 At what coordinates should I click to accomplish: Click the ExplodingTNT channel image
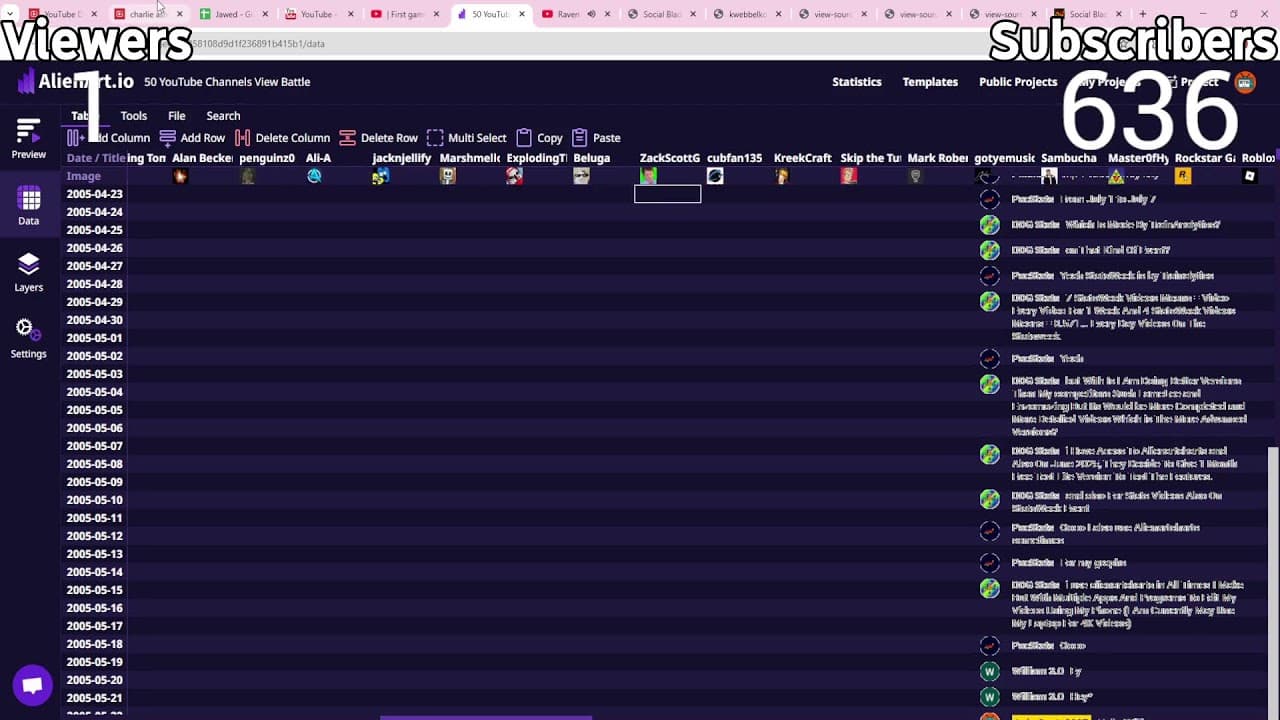pyautogui.click(x=514, y=176)
